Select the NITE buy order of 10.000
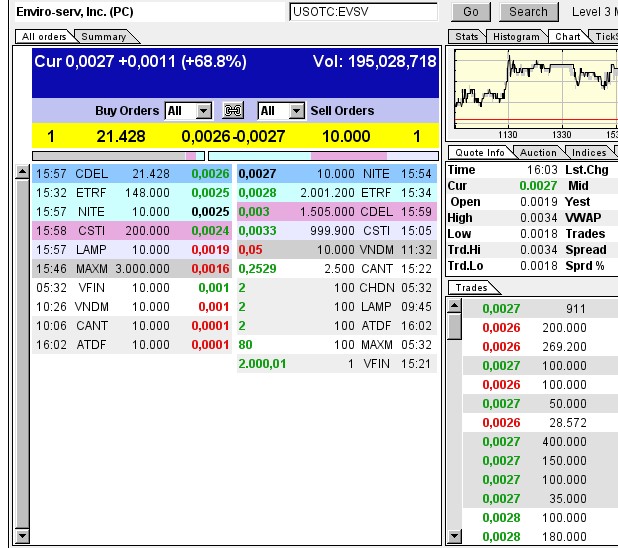This screenshot has width=618, height=548. click(132, 212)
